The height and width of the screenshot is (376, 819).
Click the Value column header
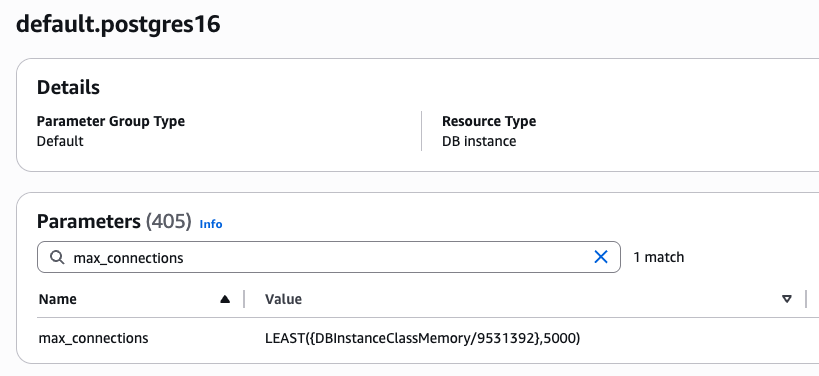coord(283,299)
